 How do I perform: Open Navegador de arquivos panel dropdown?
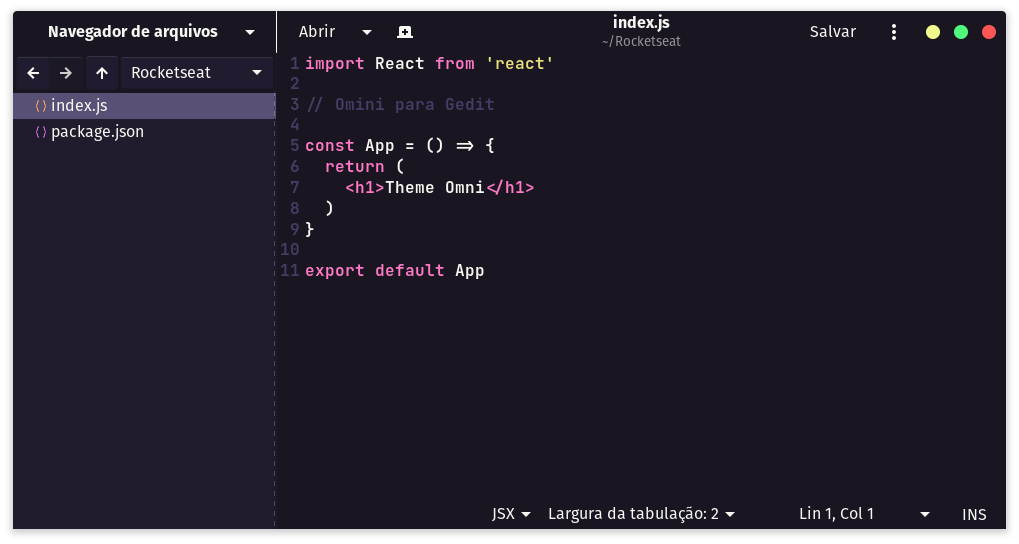tap(250, 32)
